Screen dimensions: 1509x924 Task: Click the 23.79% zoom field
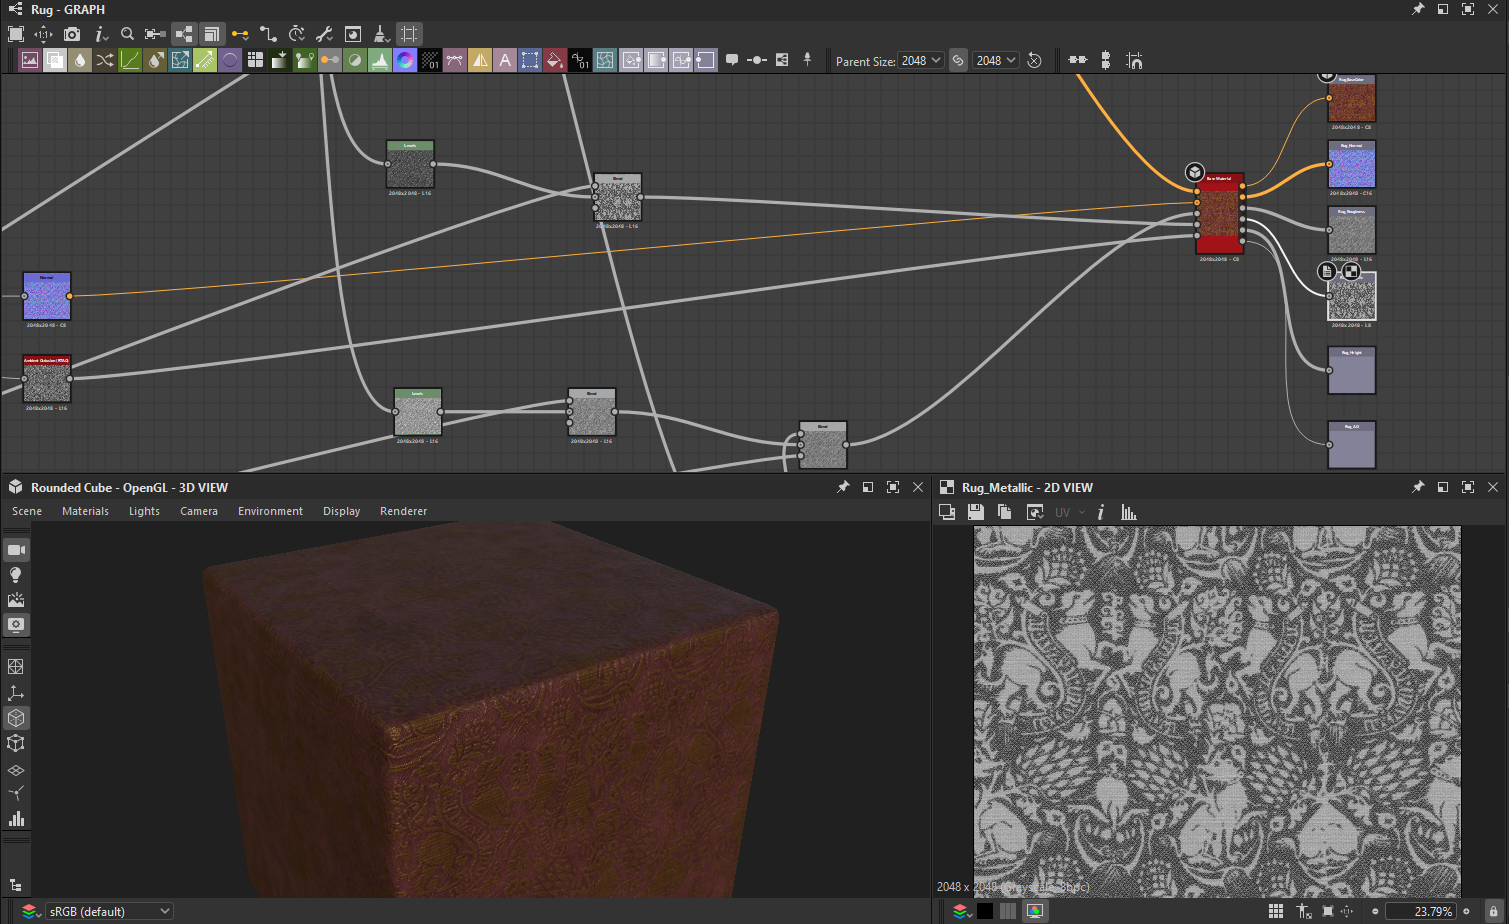click(x=1420, y=911)
